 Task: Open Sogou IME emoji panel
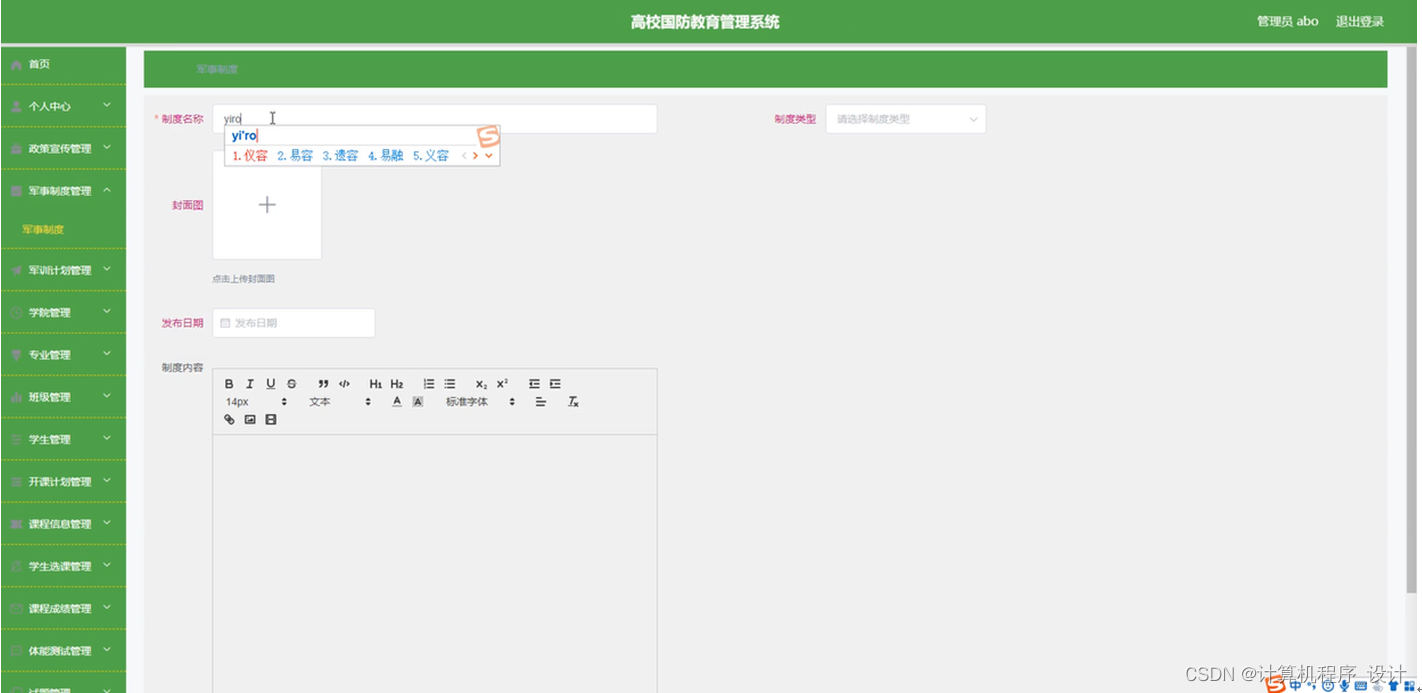pyautogui.click(x=1328, y=686)
